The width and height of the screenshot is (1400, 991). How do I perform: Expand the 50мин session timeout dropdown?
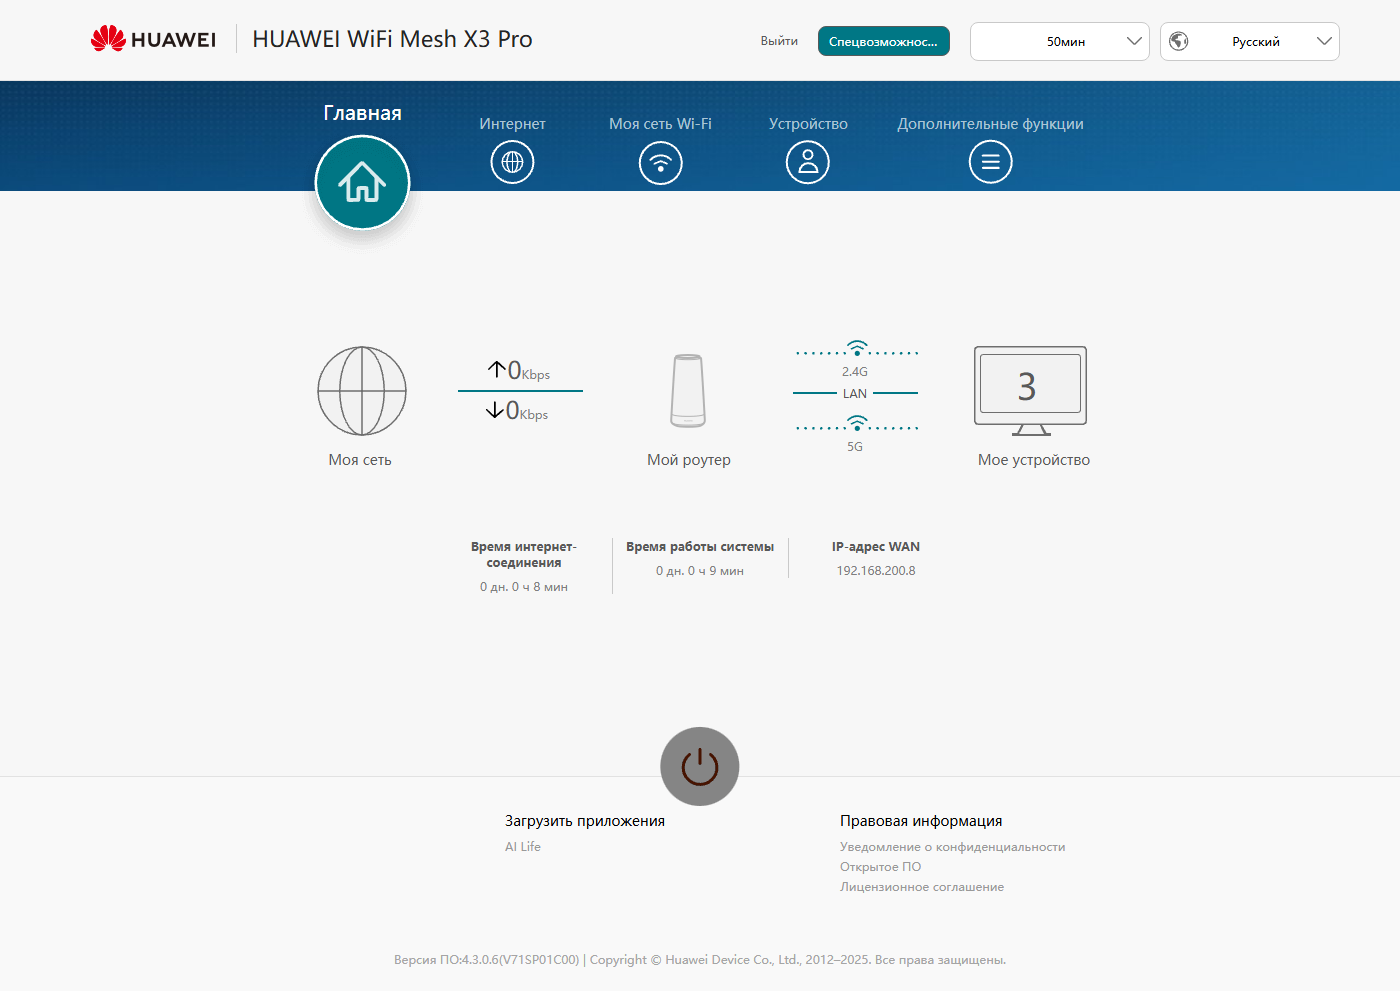(x=1060, y=41)
